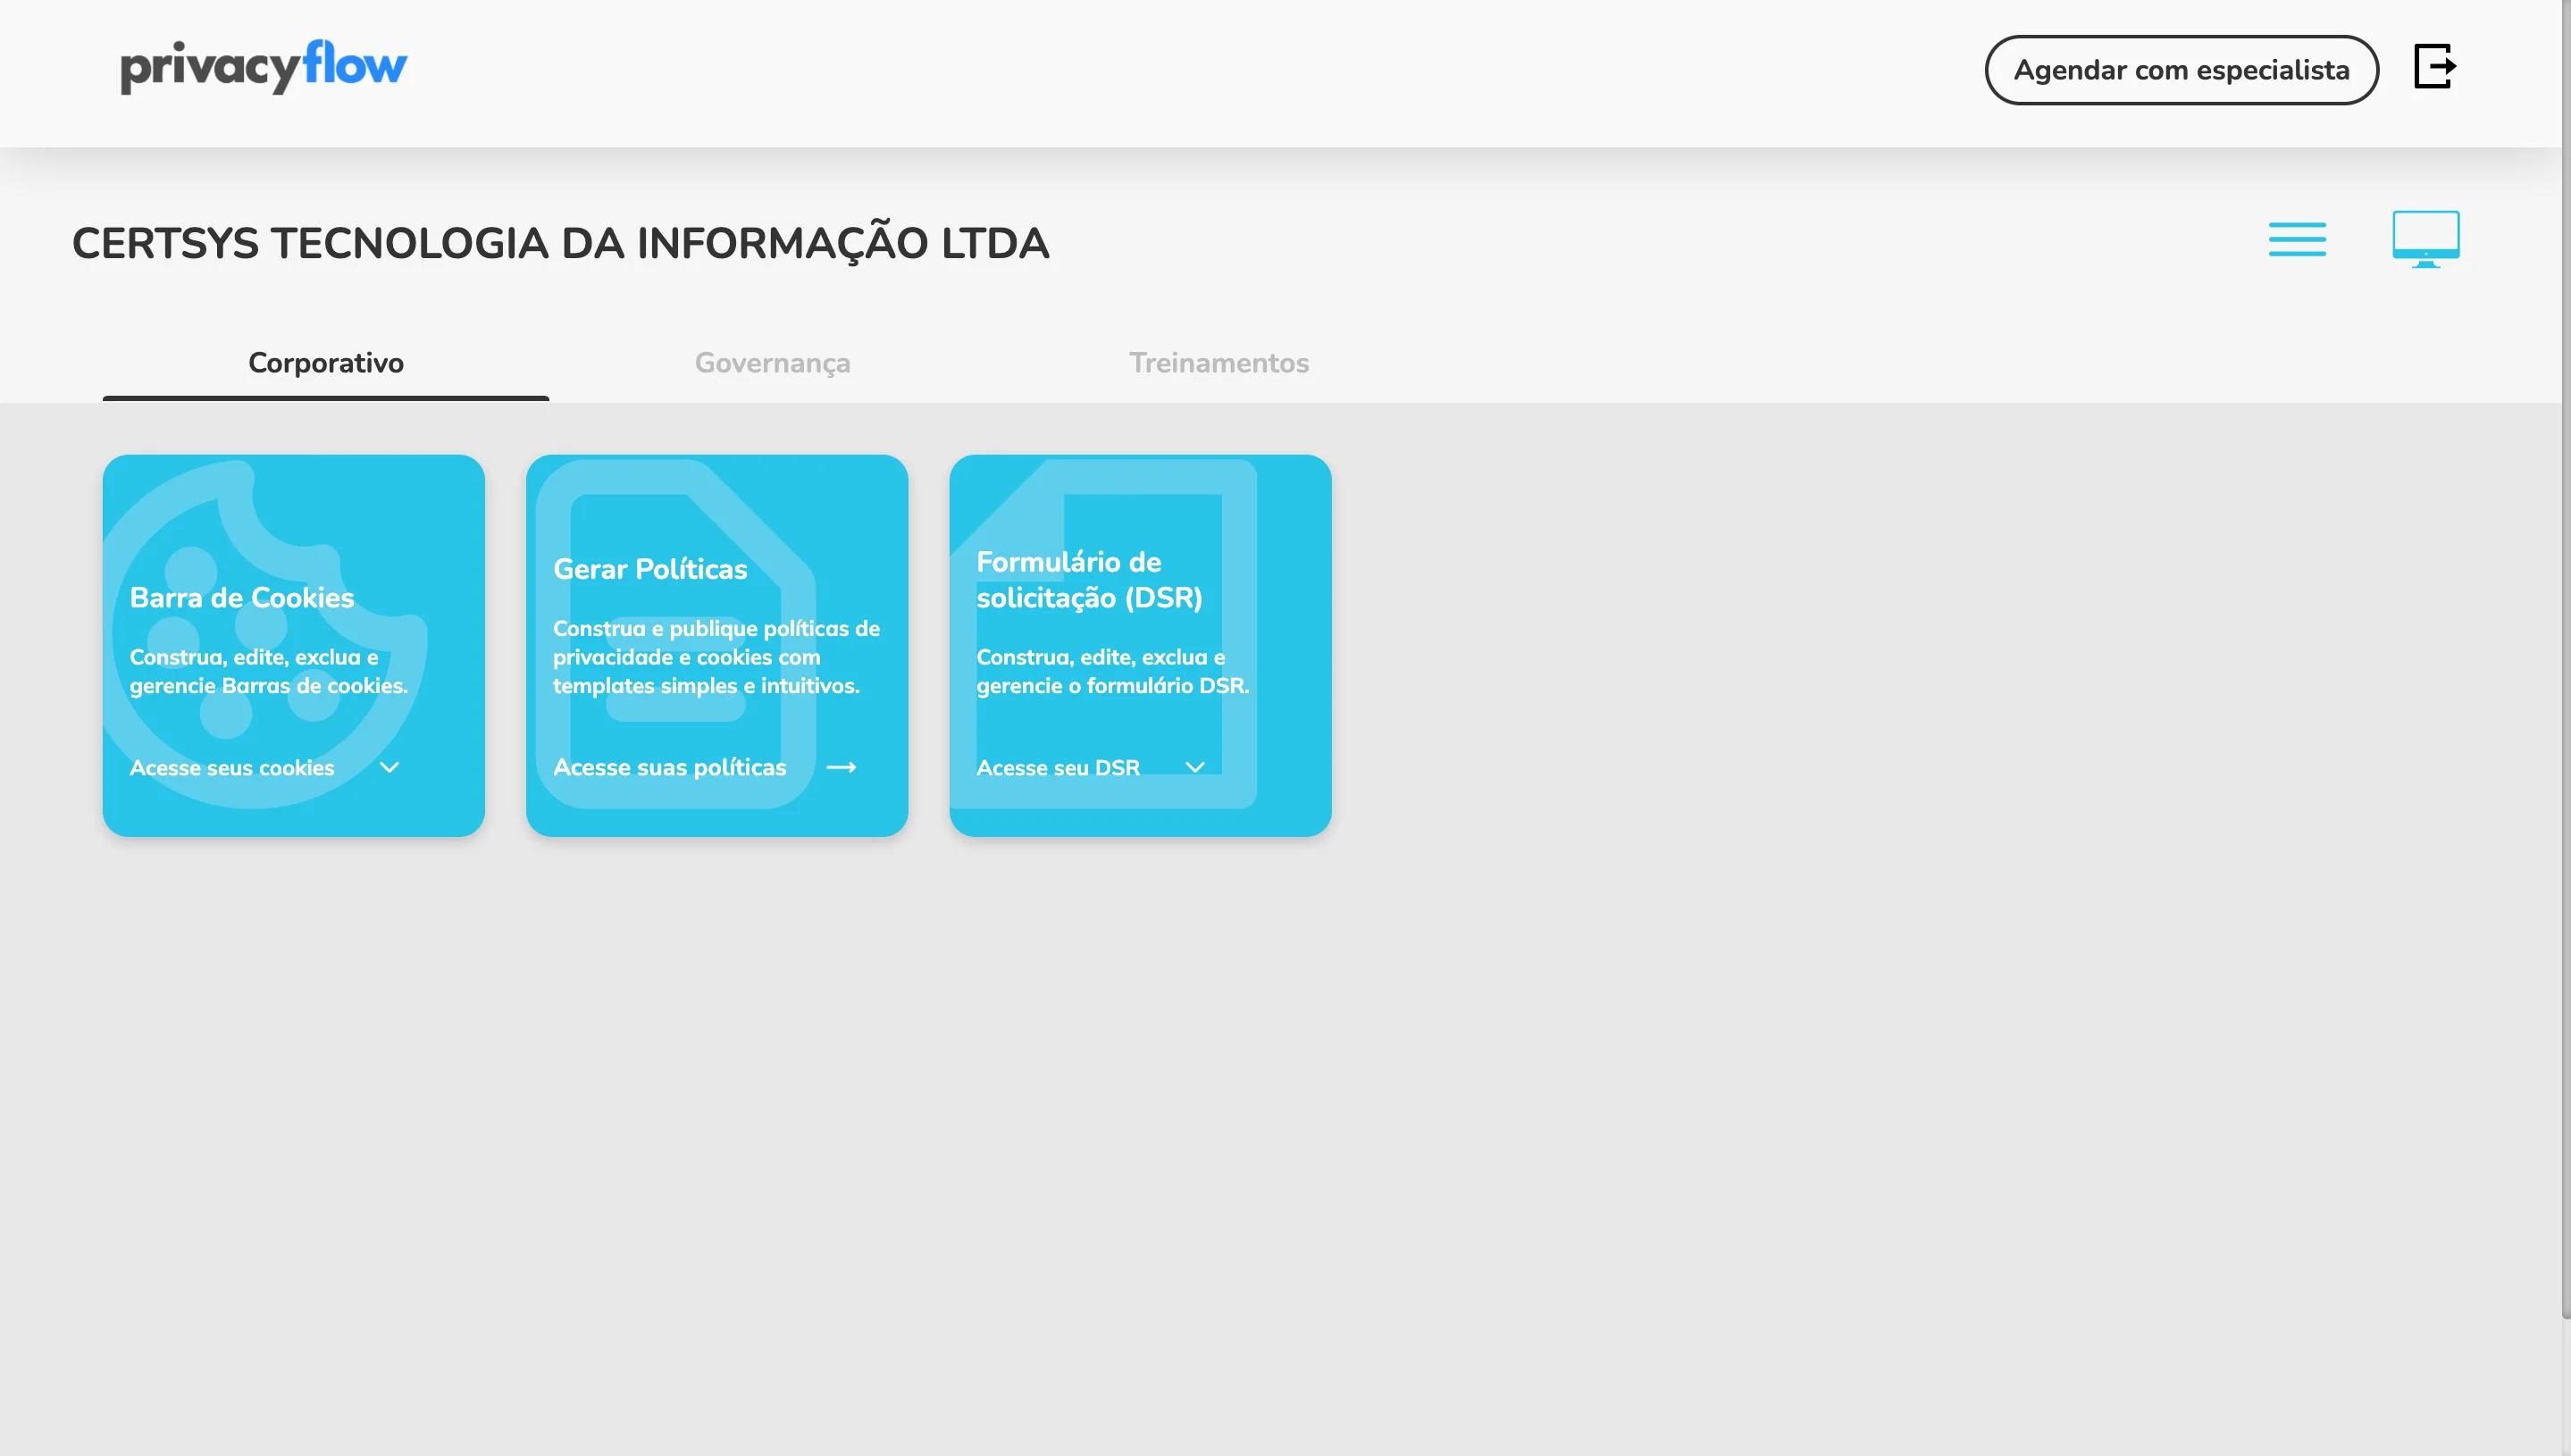Screen dimensions: 2571x1456
Task: Click the company name CERTSYS TECNOLOGIA heading
Action: tap(560, 244)
